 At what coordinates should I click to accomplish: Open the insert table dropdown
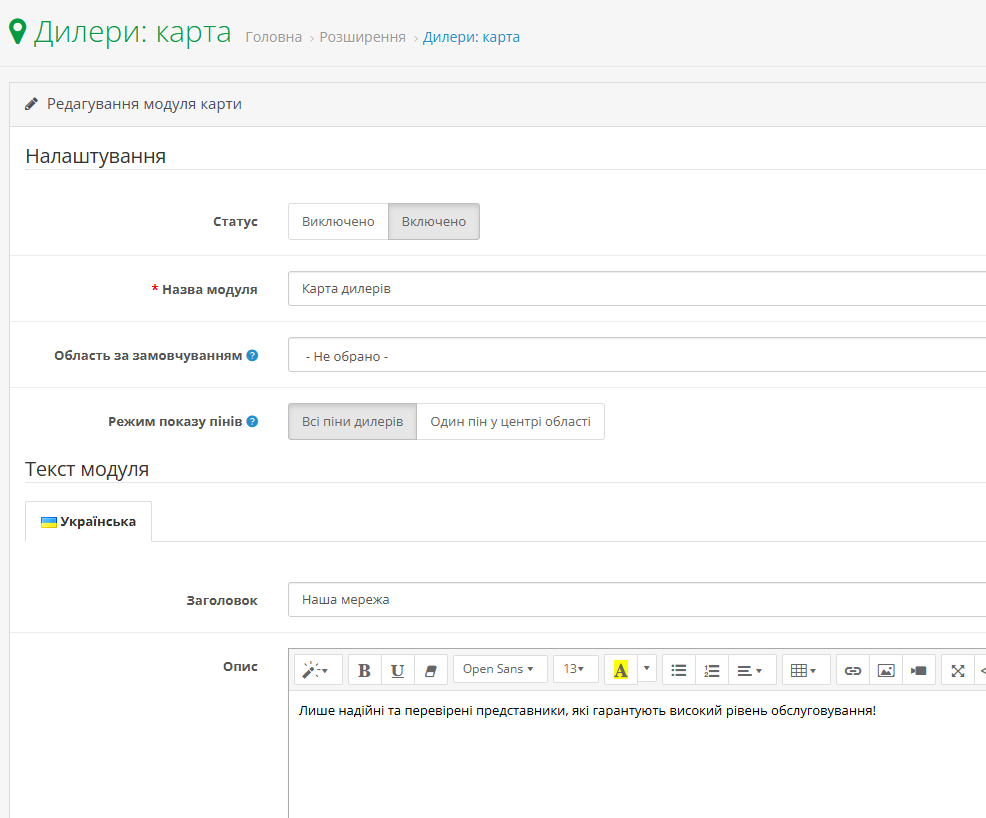click(806, 670)
